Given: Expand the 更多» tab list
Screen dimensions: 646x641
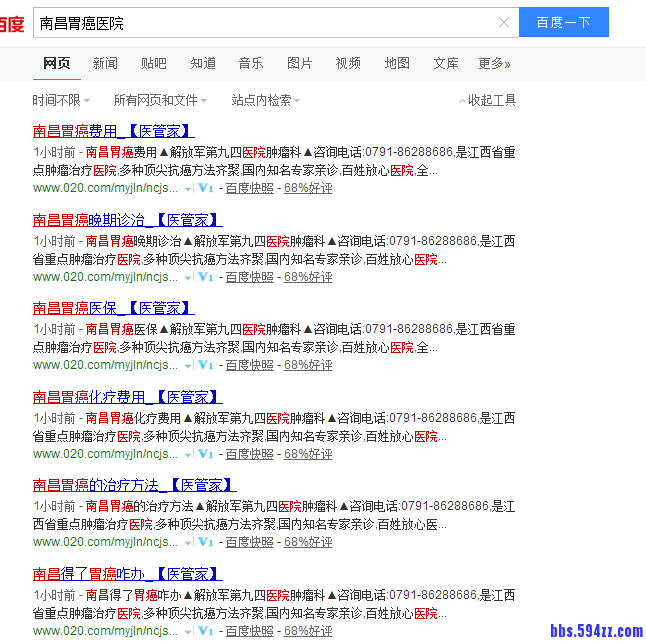Looking at the screenshot, I should [494, 63].
